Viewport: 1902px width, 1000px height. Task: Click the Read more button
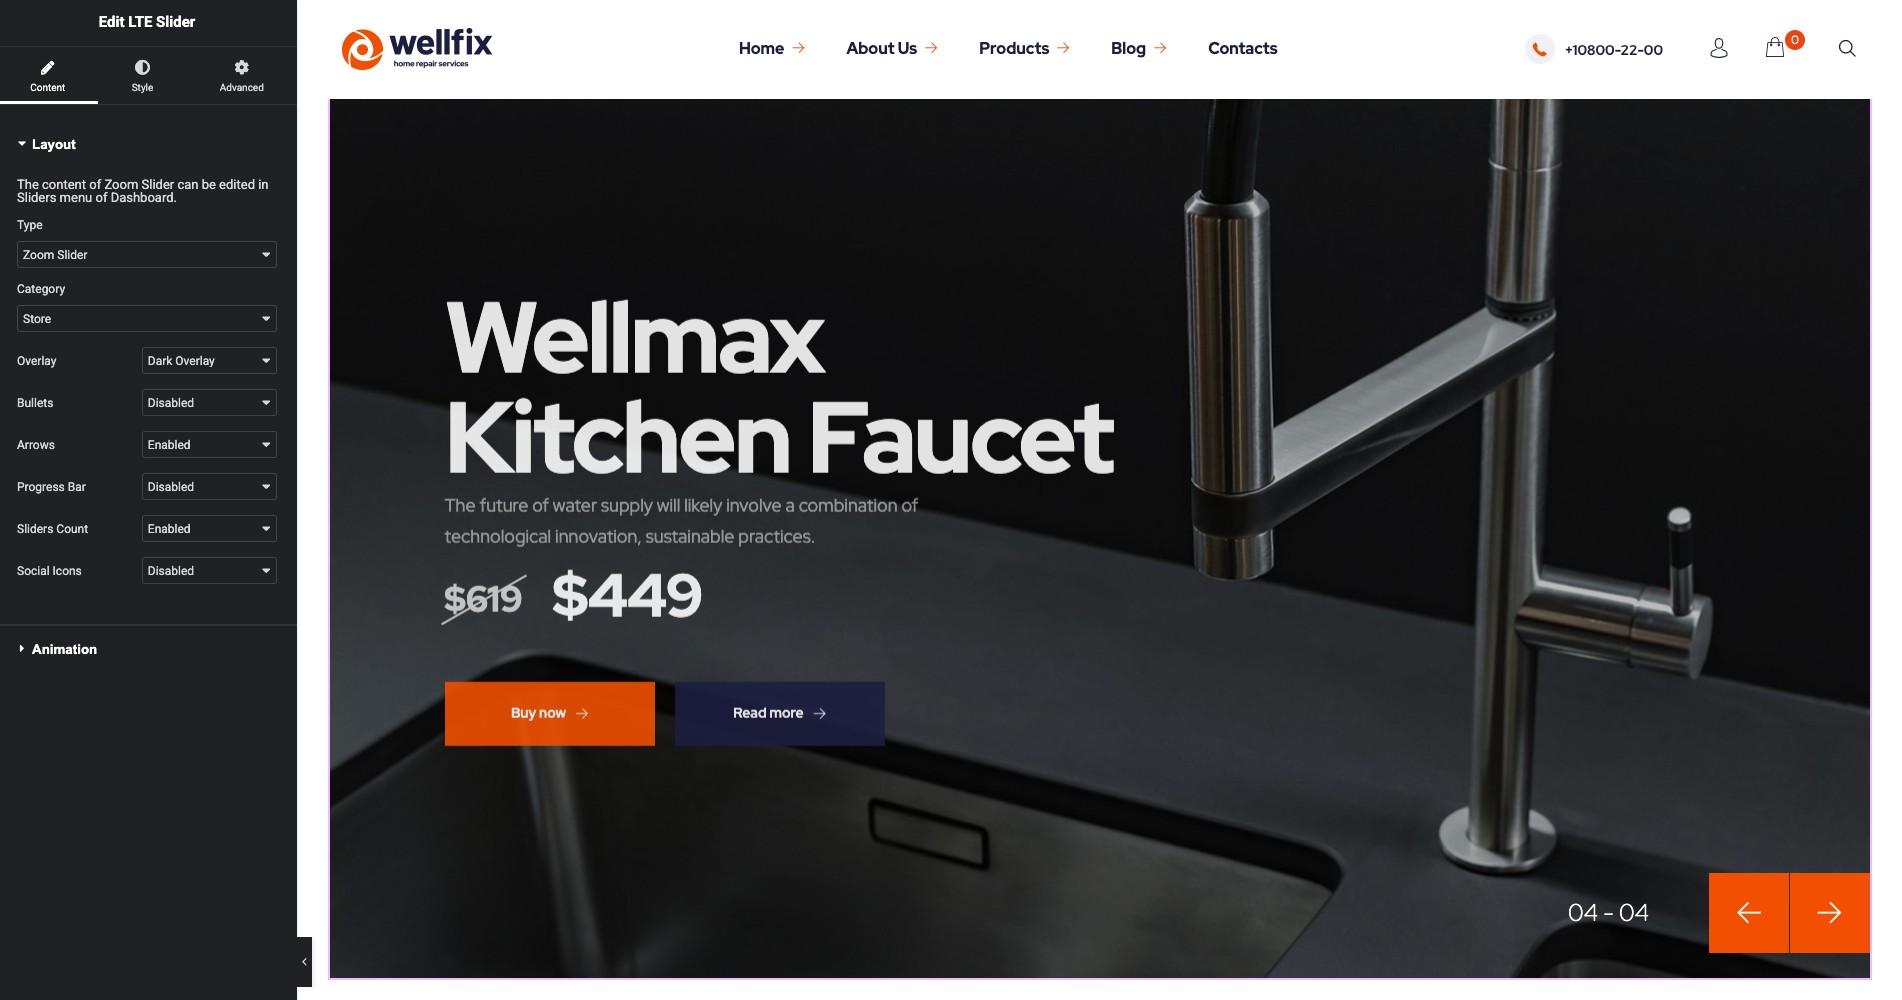coord(780,713)
